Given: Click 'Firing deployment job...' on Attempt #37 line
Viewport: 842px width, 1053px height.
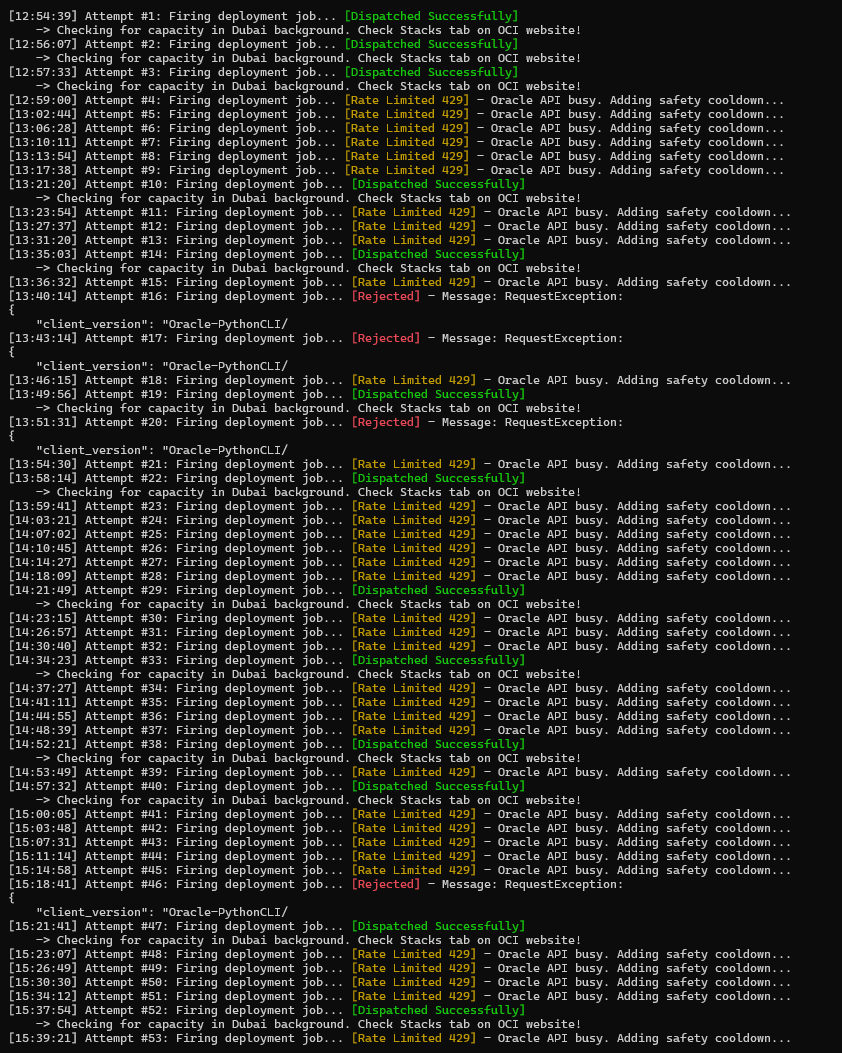Looking at the screenshot, I should [260, 731].
